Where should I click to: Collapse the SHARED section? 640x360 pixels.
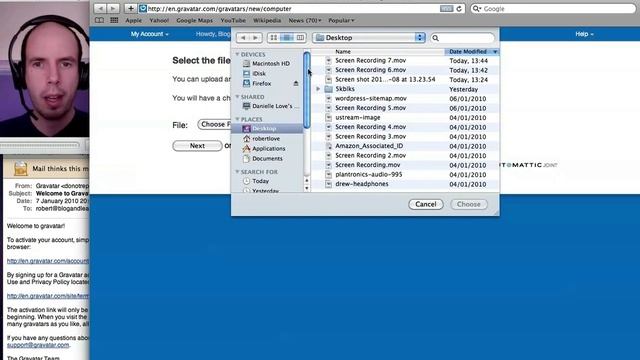pyautogui.click(x=237, y=97)
